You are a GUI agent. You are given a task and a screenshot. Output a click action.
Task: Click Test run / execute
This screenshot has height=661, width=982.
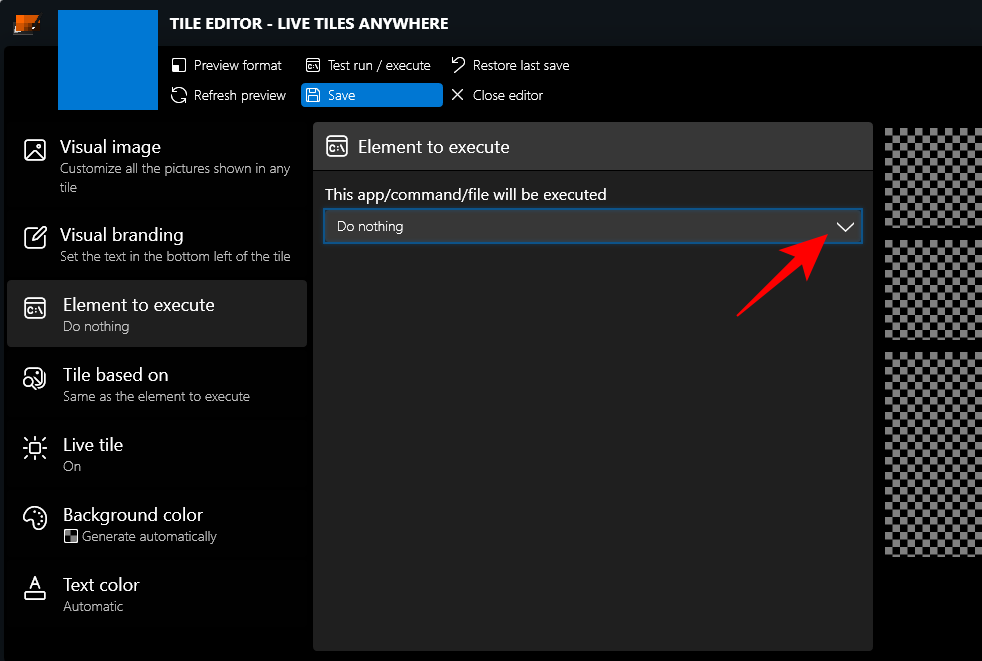(368, 66)
